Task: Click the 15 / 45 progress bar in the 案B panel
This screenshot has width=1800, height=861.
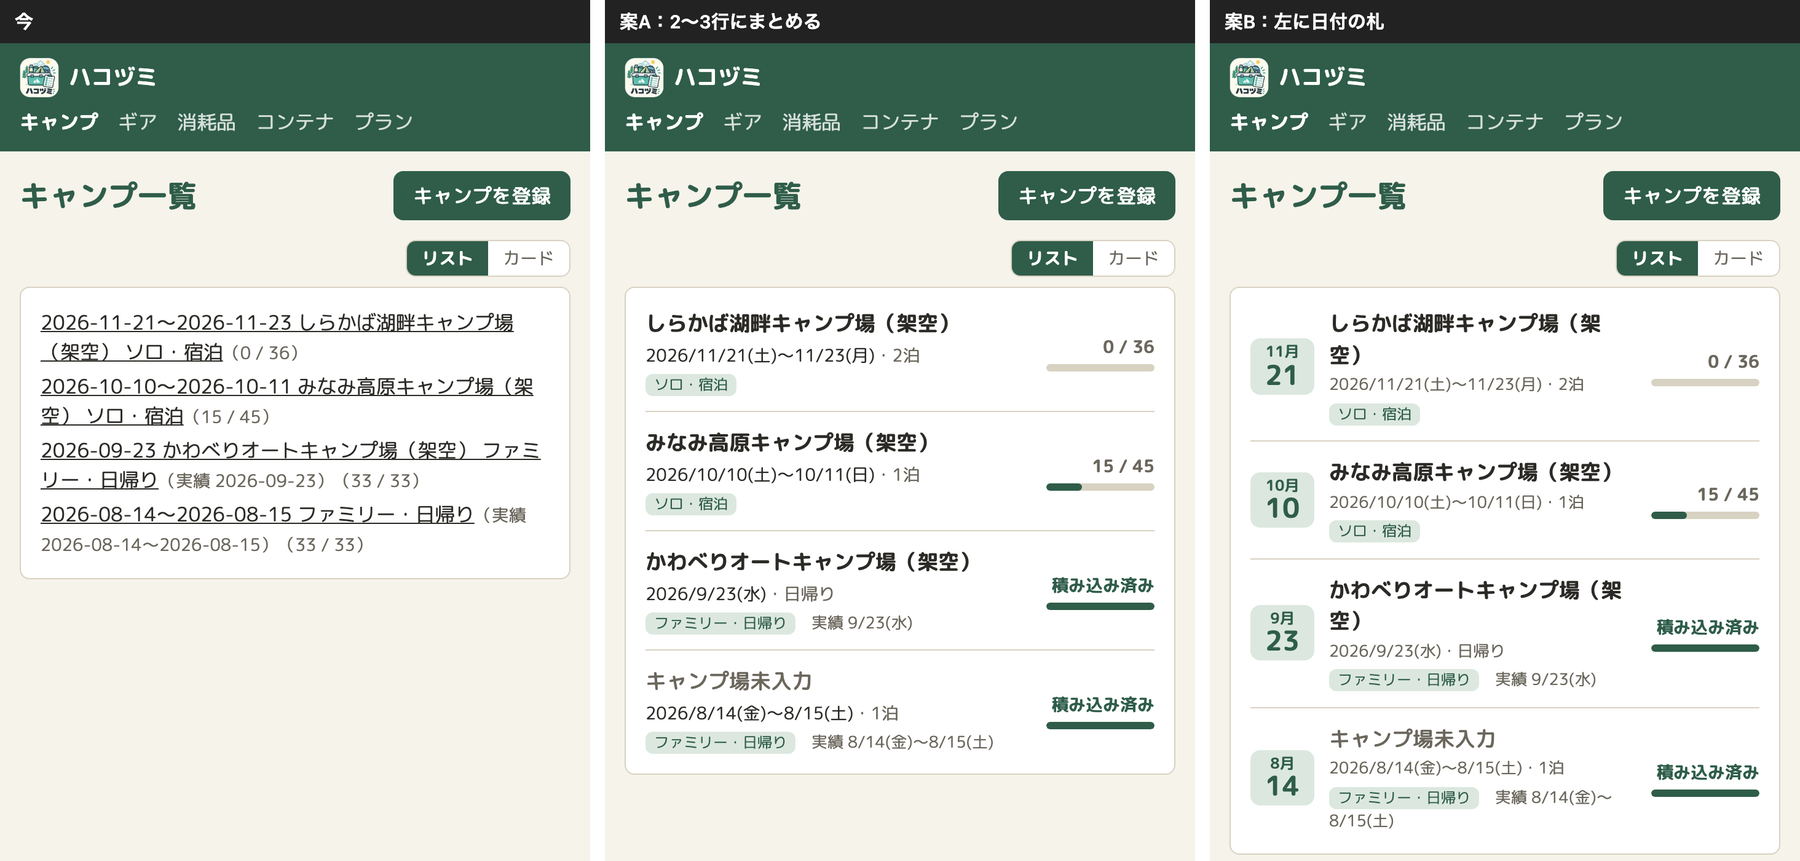Action: pyautogui.click(x=1705, y=515)
